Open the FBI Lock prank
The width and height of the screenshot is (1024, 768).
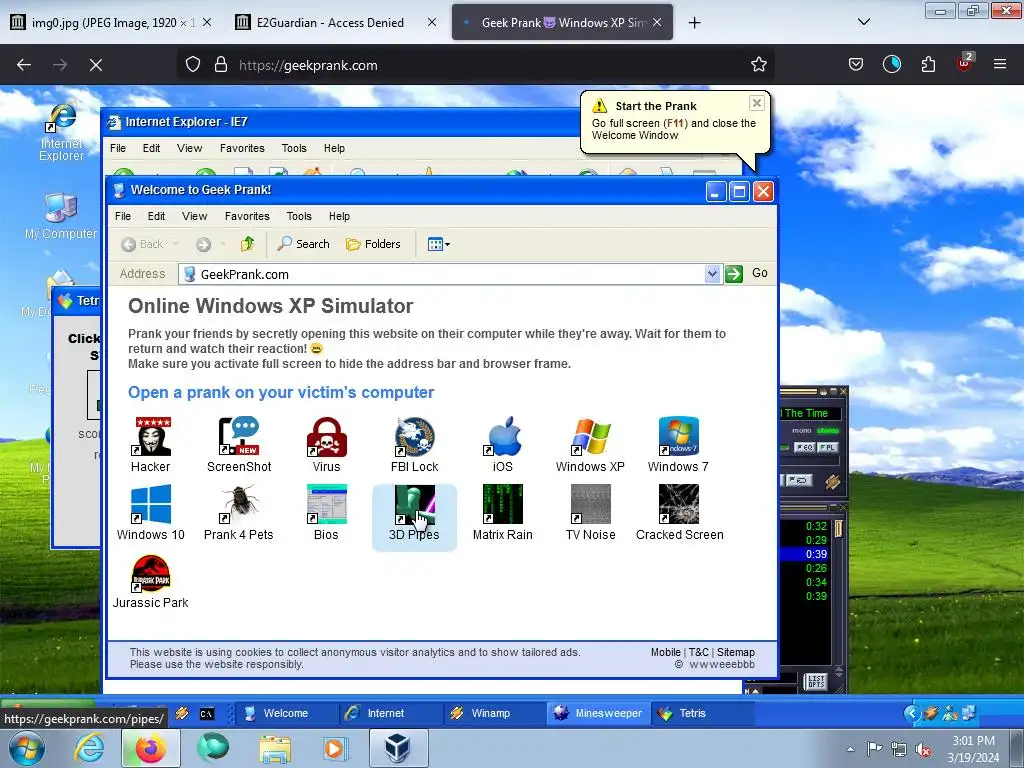pos(415,444)
